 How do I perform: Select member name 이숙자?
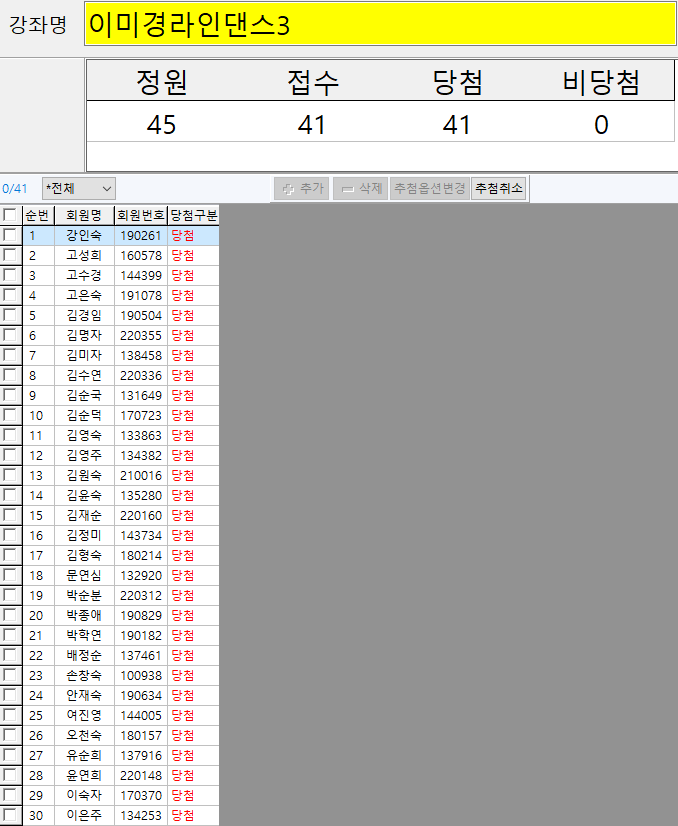pos(84,796)
